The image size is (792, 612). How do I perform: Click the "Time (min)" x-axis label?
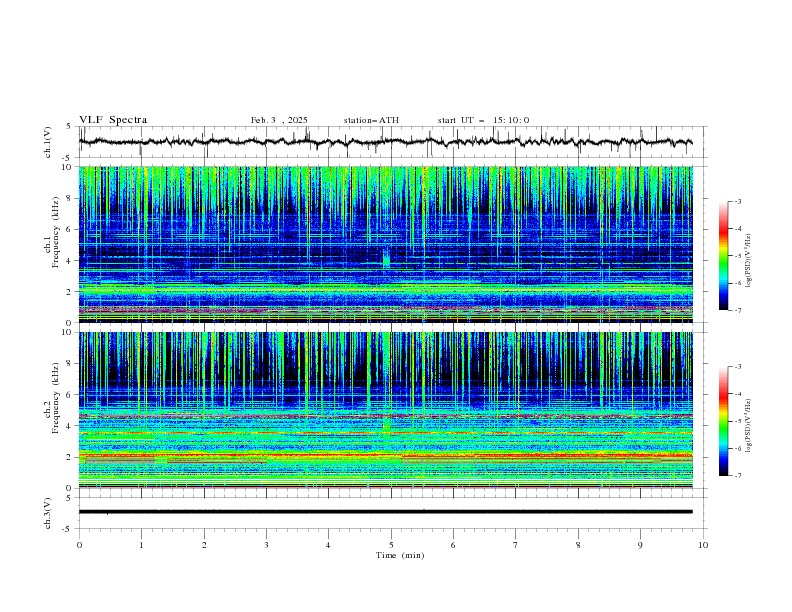pyautogui.click(x=400, y=555)
